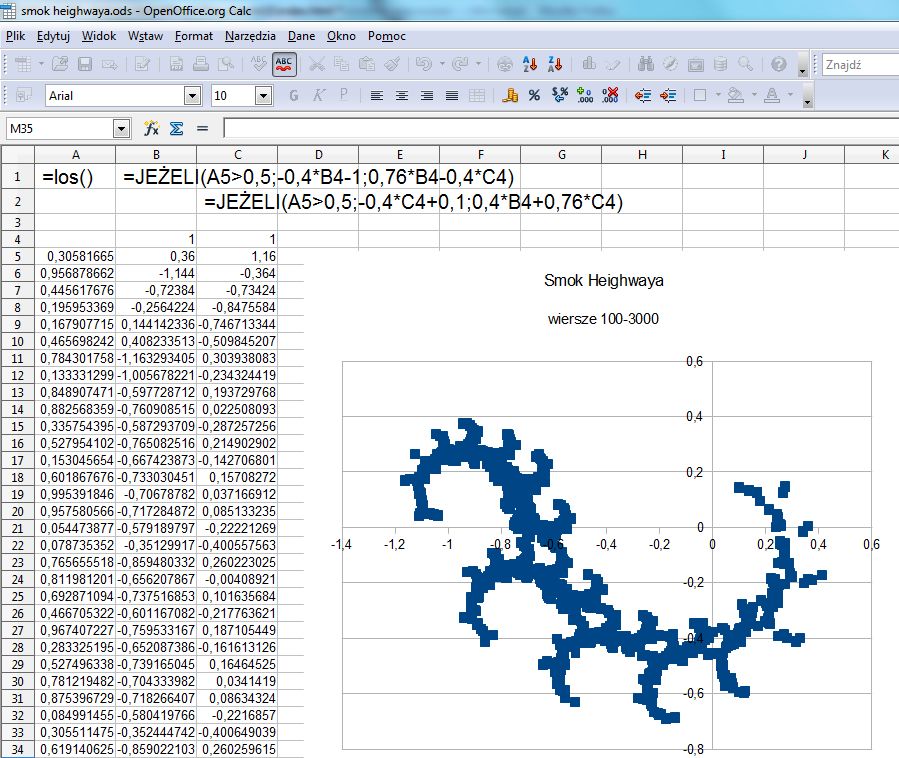This screenshot has height=758, width=899.
Task: Select row 4 header
Action: point(17,239)
